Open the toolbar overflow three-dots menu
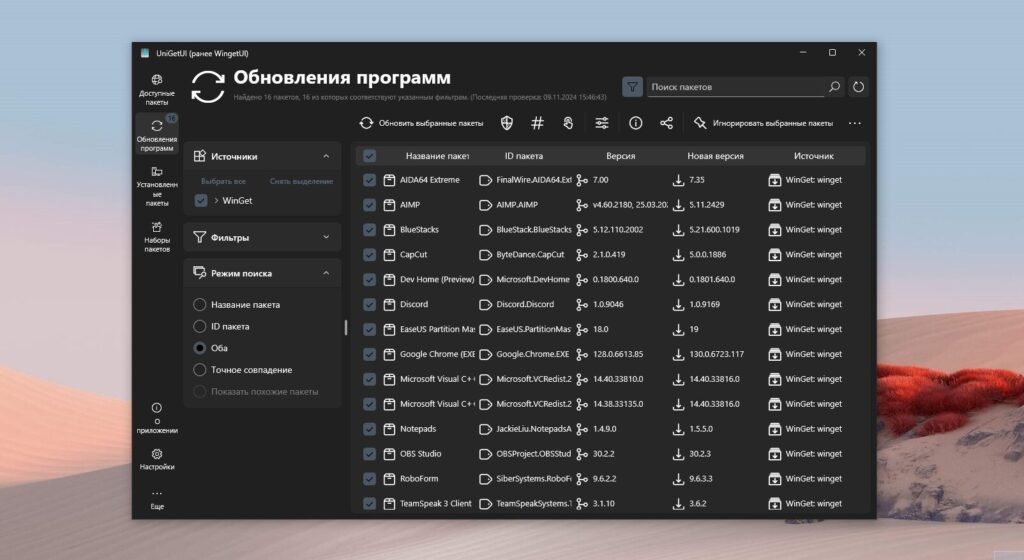 point(854,123)
